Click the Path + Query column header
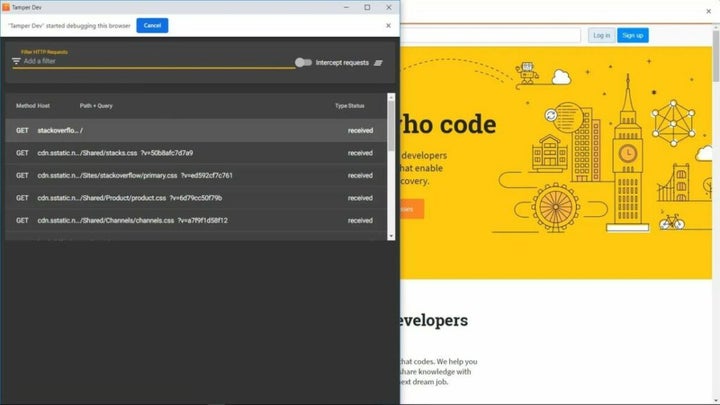The image size is (720, 405). [x=96, y=105]
